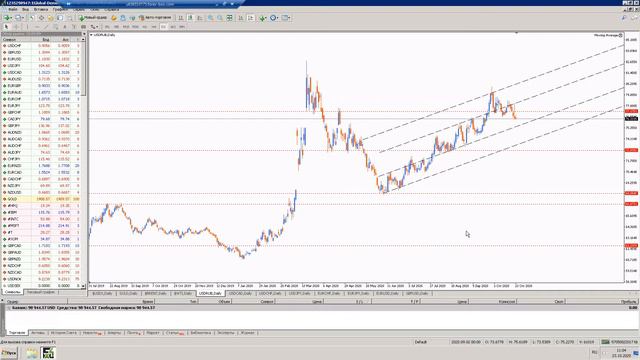640x360 pixels.
Task: Click the New Chart icon in toolbar
Action: pos(7,18)
